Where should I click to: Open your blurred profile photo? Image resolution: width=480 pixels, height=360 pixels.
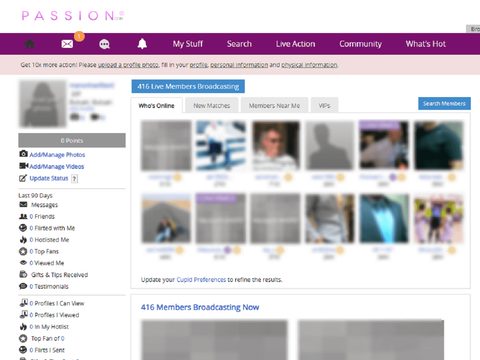point(42,104)
